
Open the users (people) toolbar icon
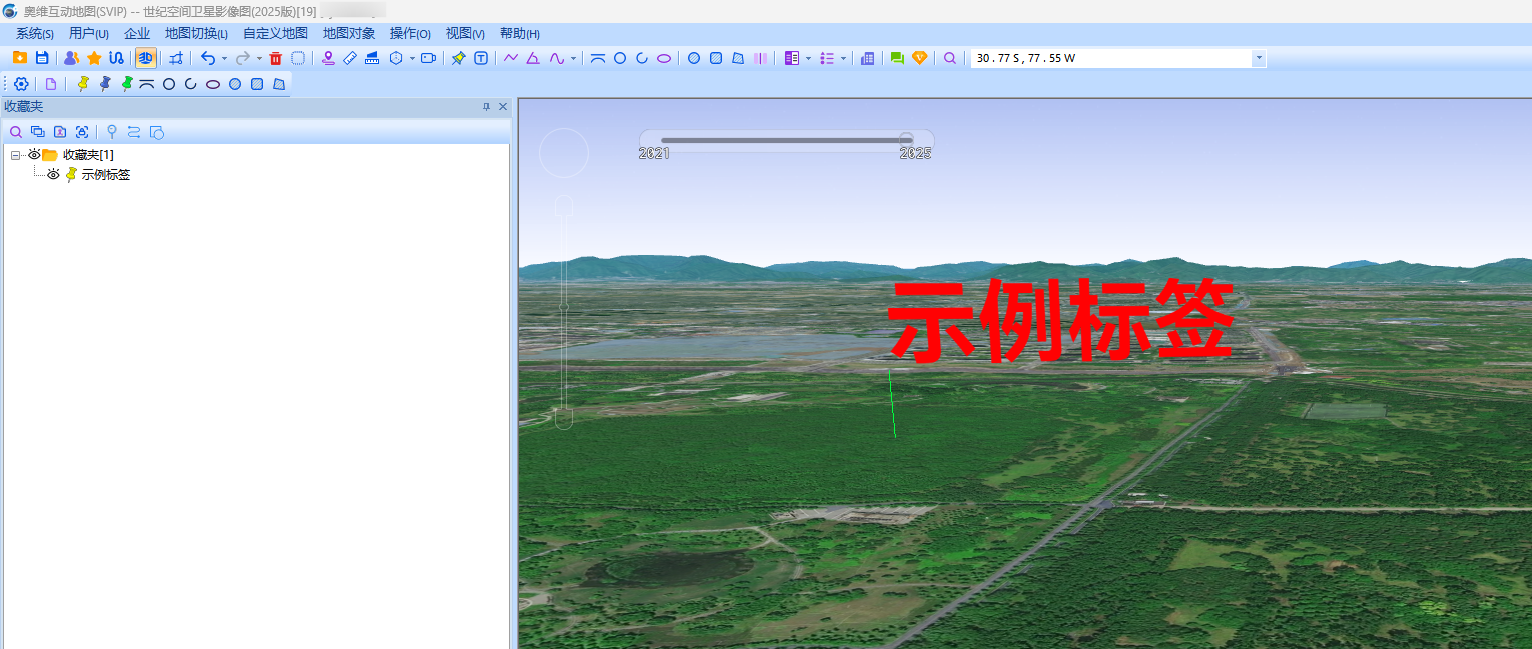point(71,58)
